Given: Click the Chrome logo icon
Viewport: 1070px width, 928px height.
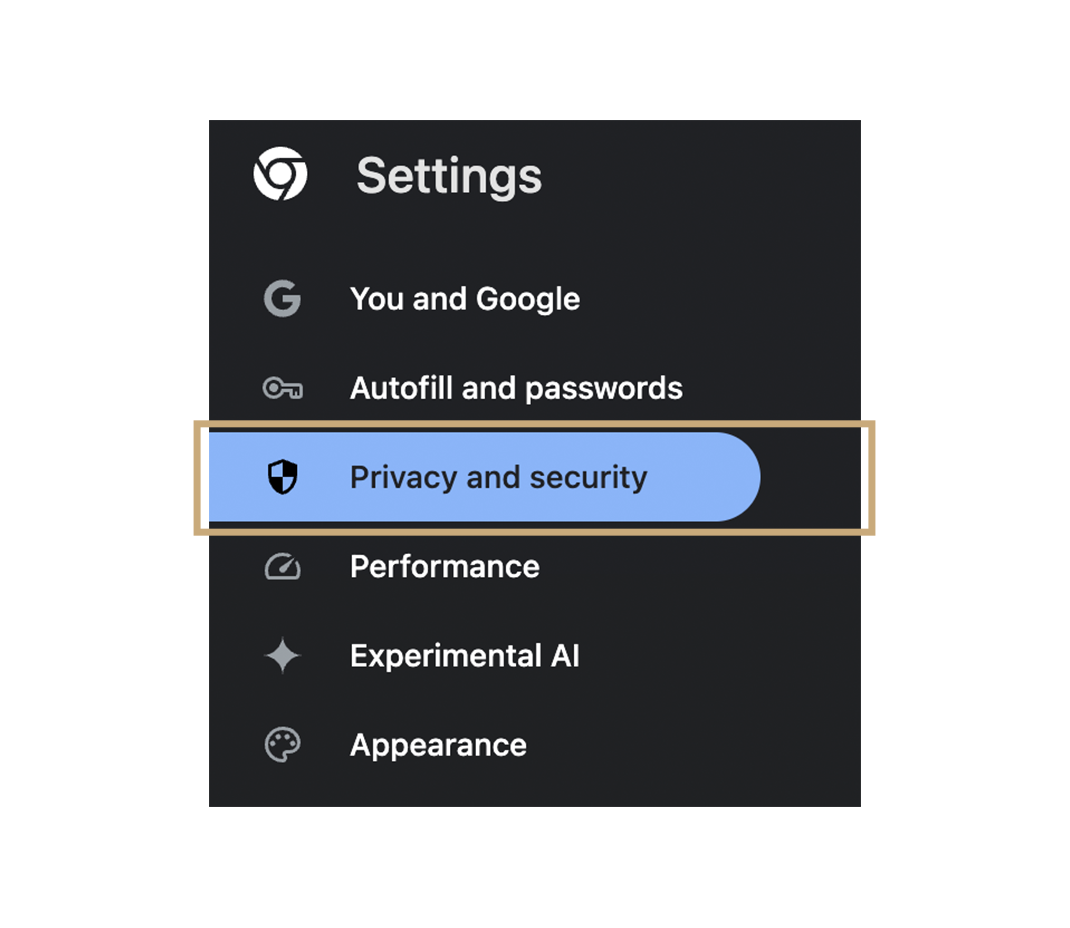Looking at the screenshot, I should click(x=280, y=175).
